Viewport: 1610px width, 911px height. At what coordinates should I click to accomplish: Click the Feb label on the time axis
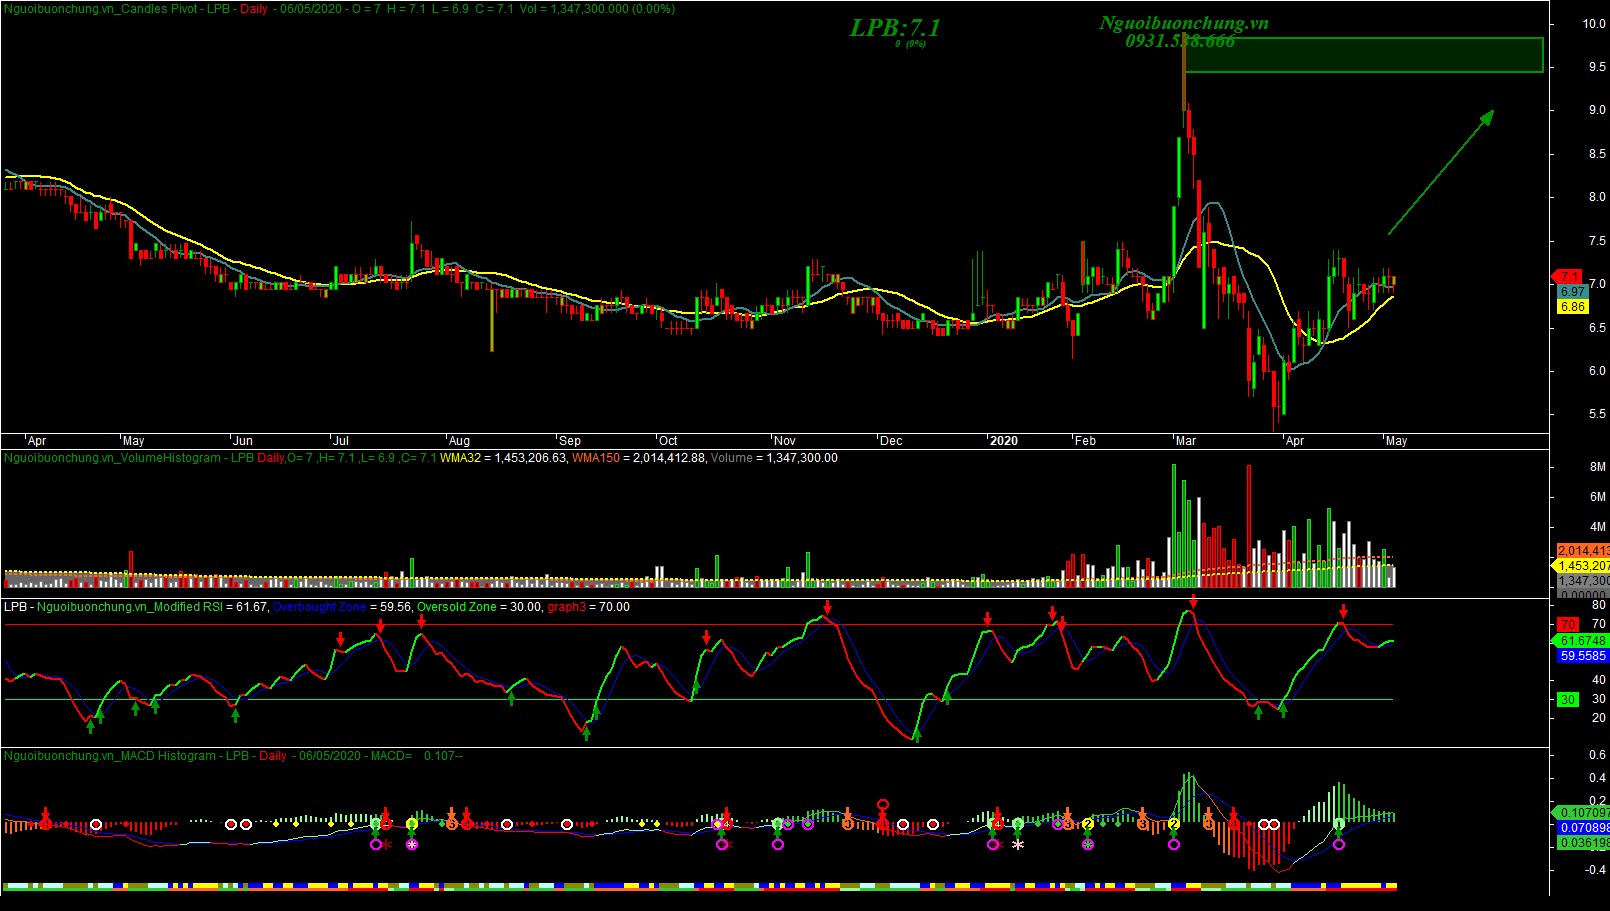click(x=1085, y=441)
